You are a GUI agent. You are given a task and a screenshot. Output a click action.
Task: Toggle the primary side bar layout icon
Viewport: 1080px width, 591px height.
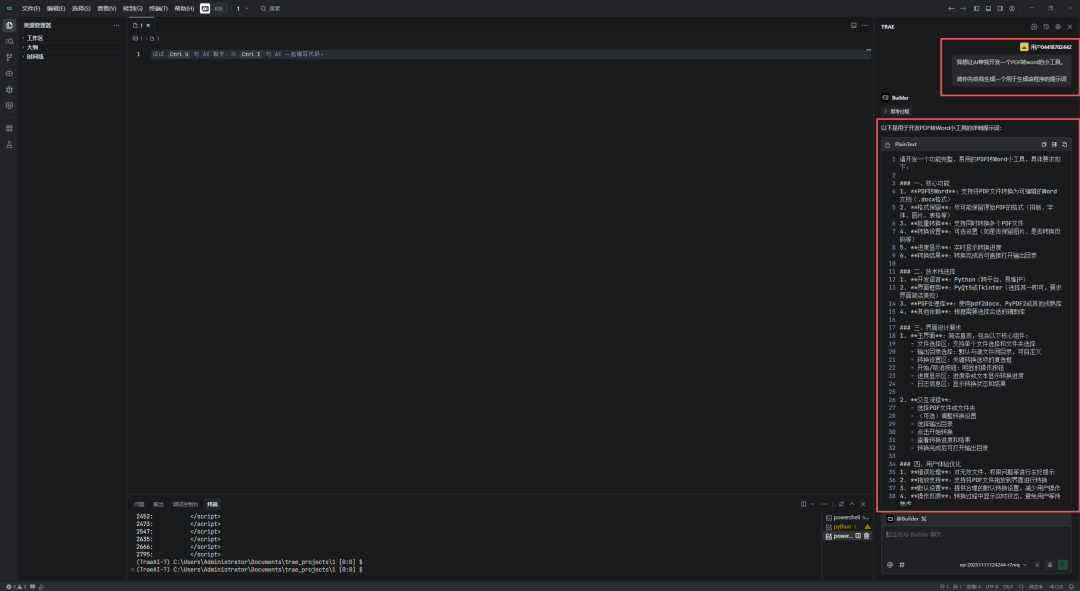point(976,8)
